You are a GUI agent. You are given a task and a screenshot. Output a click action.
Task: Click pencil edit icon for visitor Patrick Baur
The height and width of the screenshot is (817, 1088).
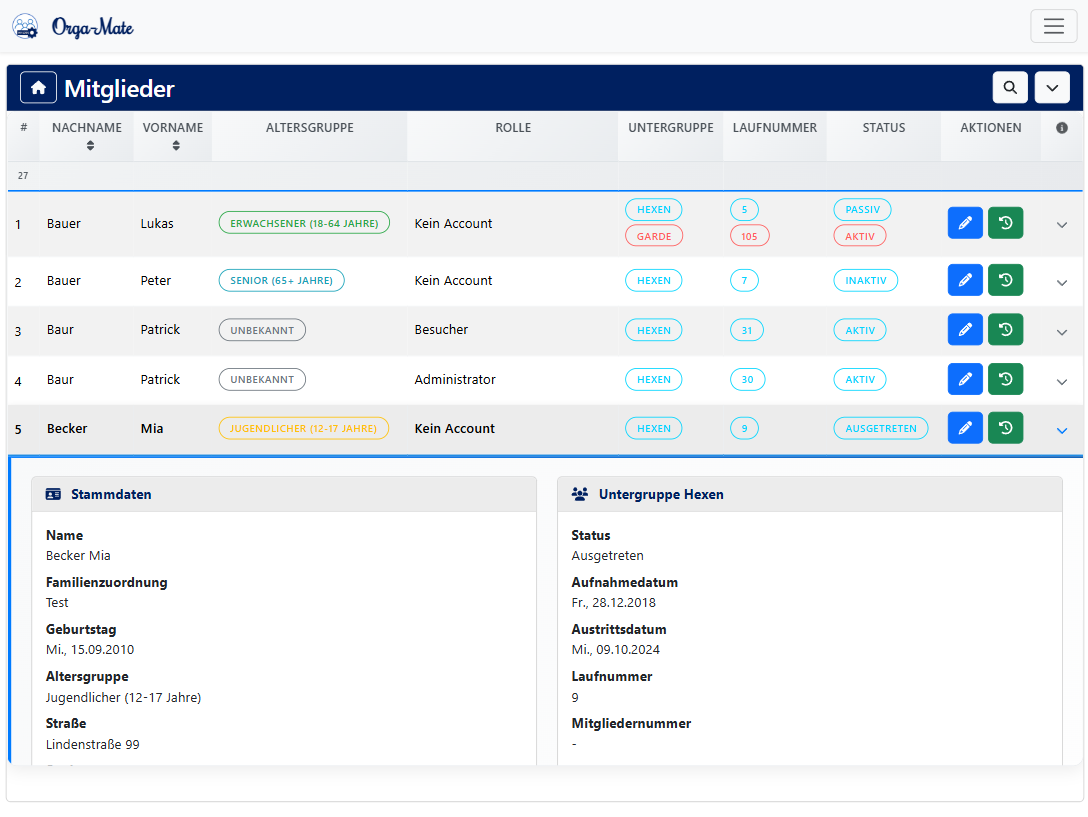tap(965, 330)
